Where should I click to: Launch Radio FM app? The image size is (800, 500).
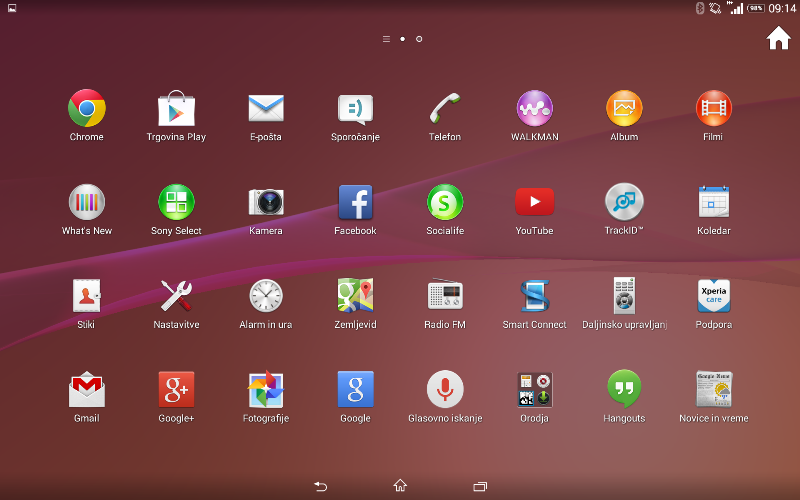coord(445,294)
